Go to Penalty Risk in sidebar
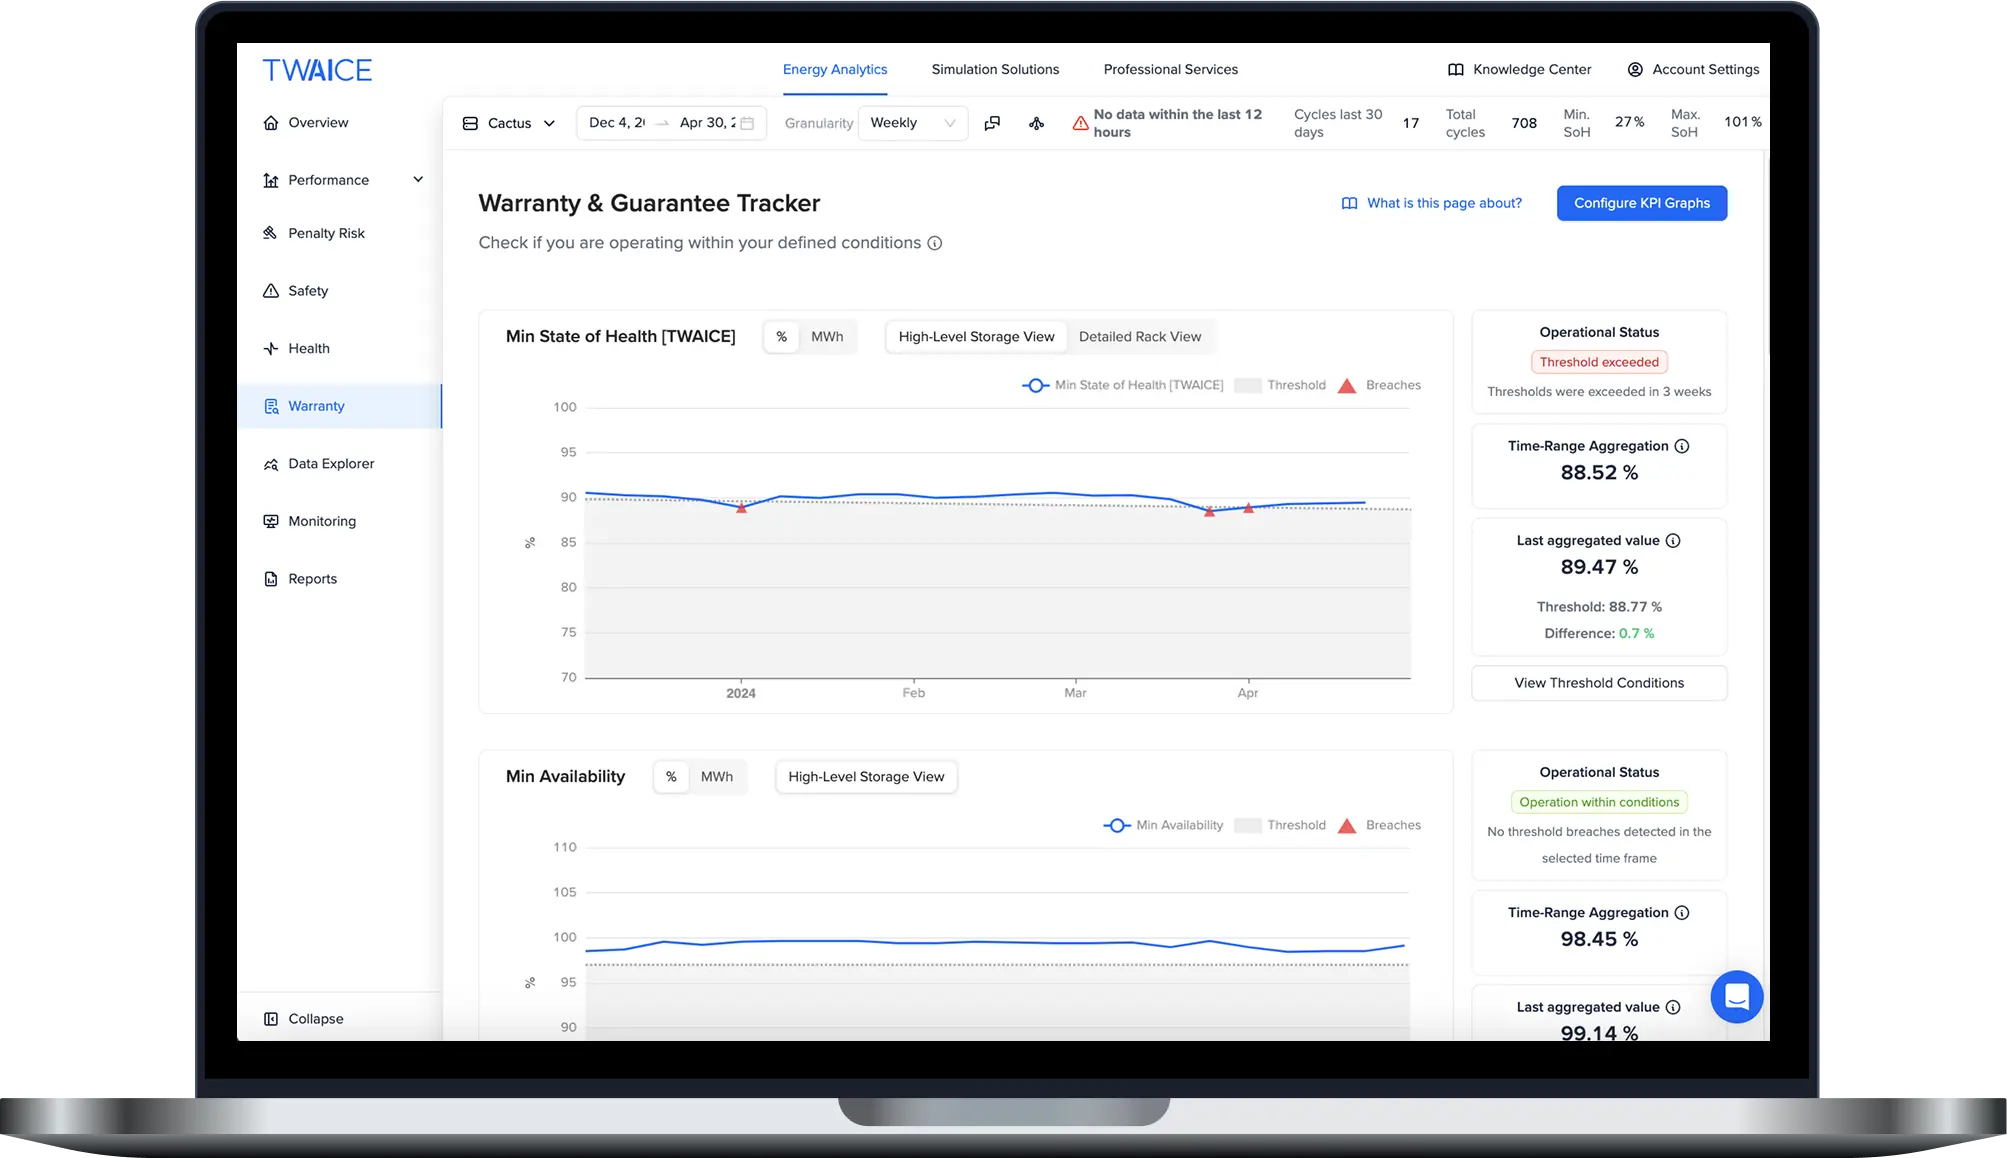 326,233
